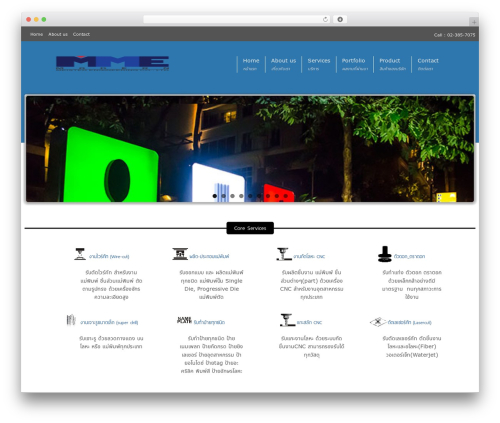Click the mold press icon beside ผลิต-ประกอบแม่พิมพ์
Screen dimensions: 500x423
[180, 254]
